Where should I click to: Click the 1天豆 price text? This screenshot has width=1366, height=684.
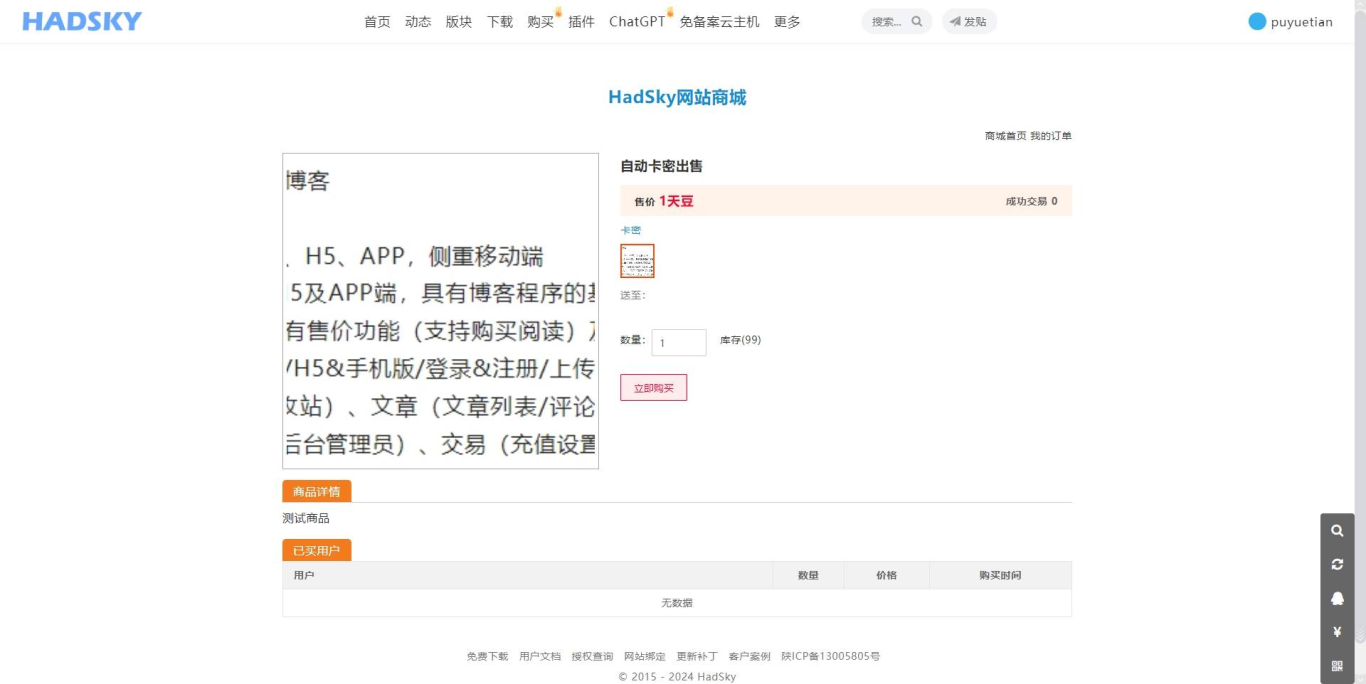point(676,201)
